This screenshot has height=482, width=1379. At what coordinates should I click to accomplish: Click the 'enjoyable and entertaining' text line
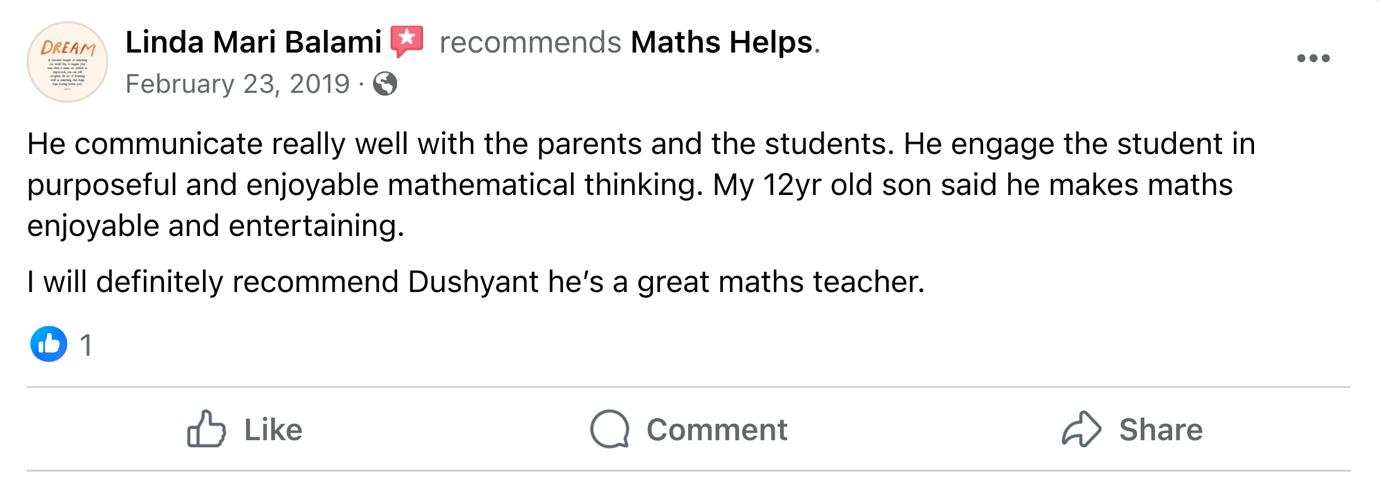click(x=215, y=226)
